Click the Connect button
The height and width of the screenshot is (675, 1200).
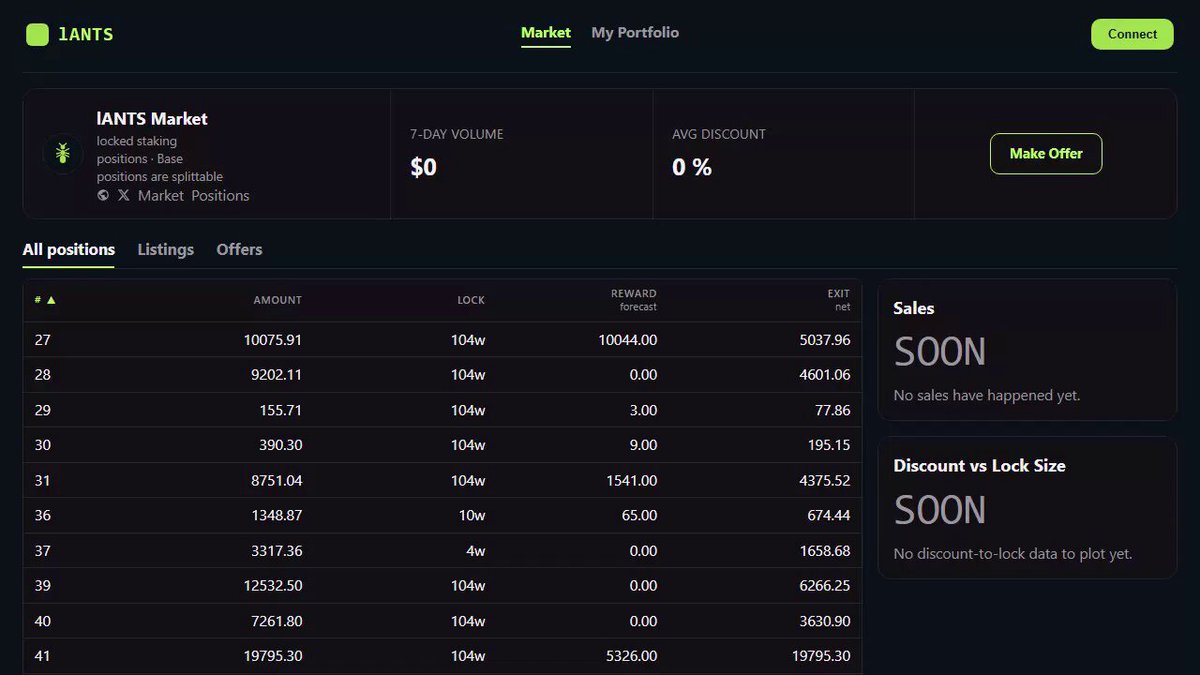(x=1132, y=34)
